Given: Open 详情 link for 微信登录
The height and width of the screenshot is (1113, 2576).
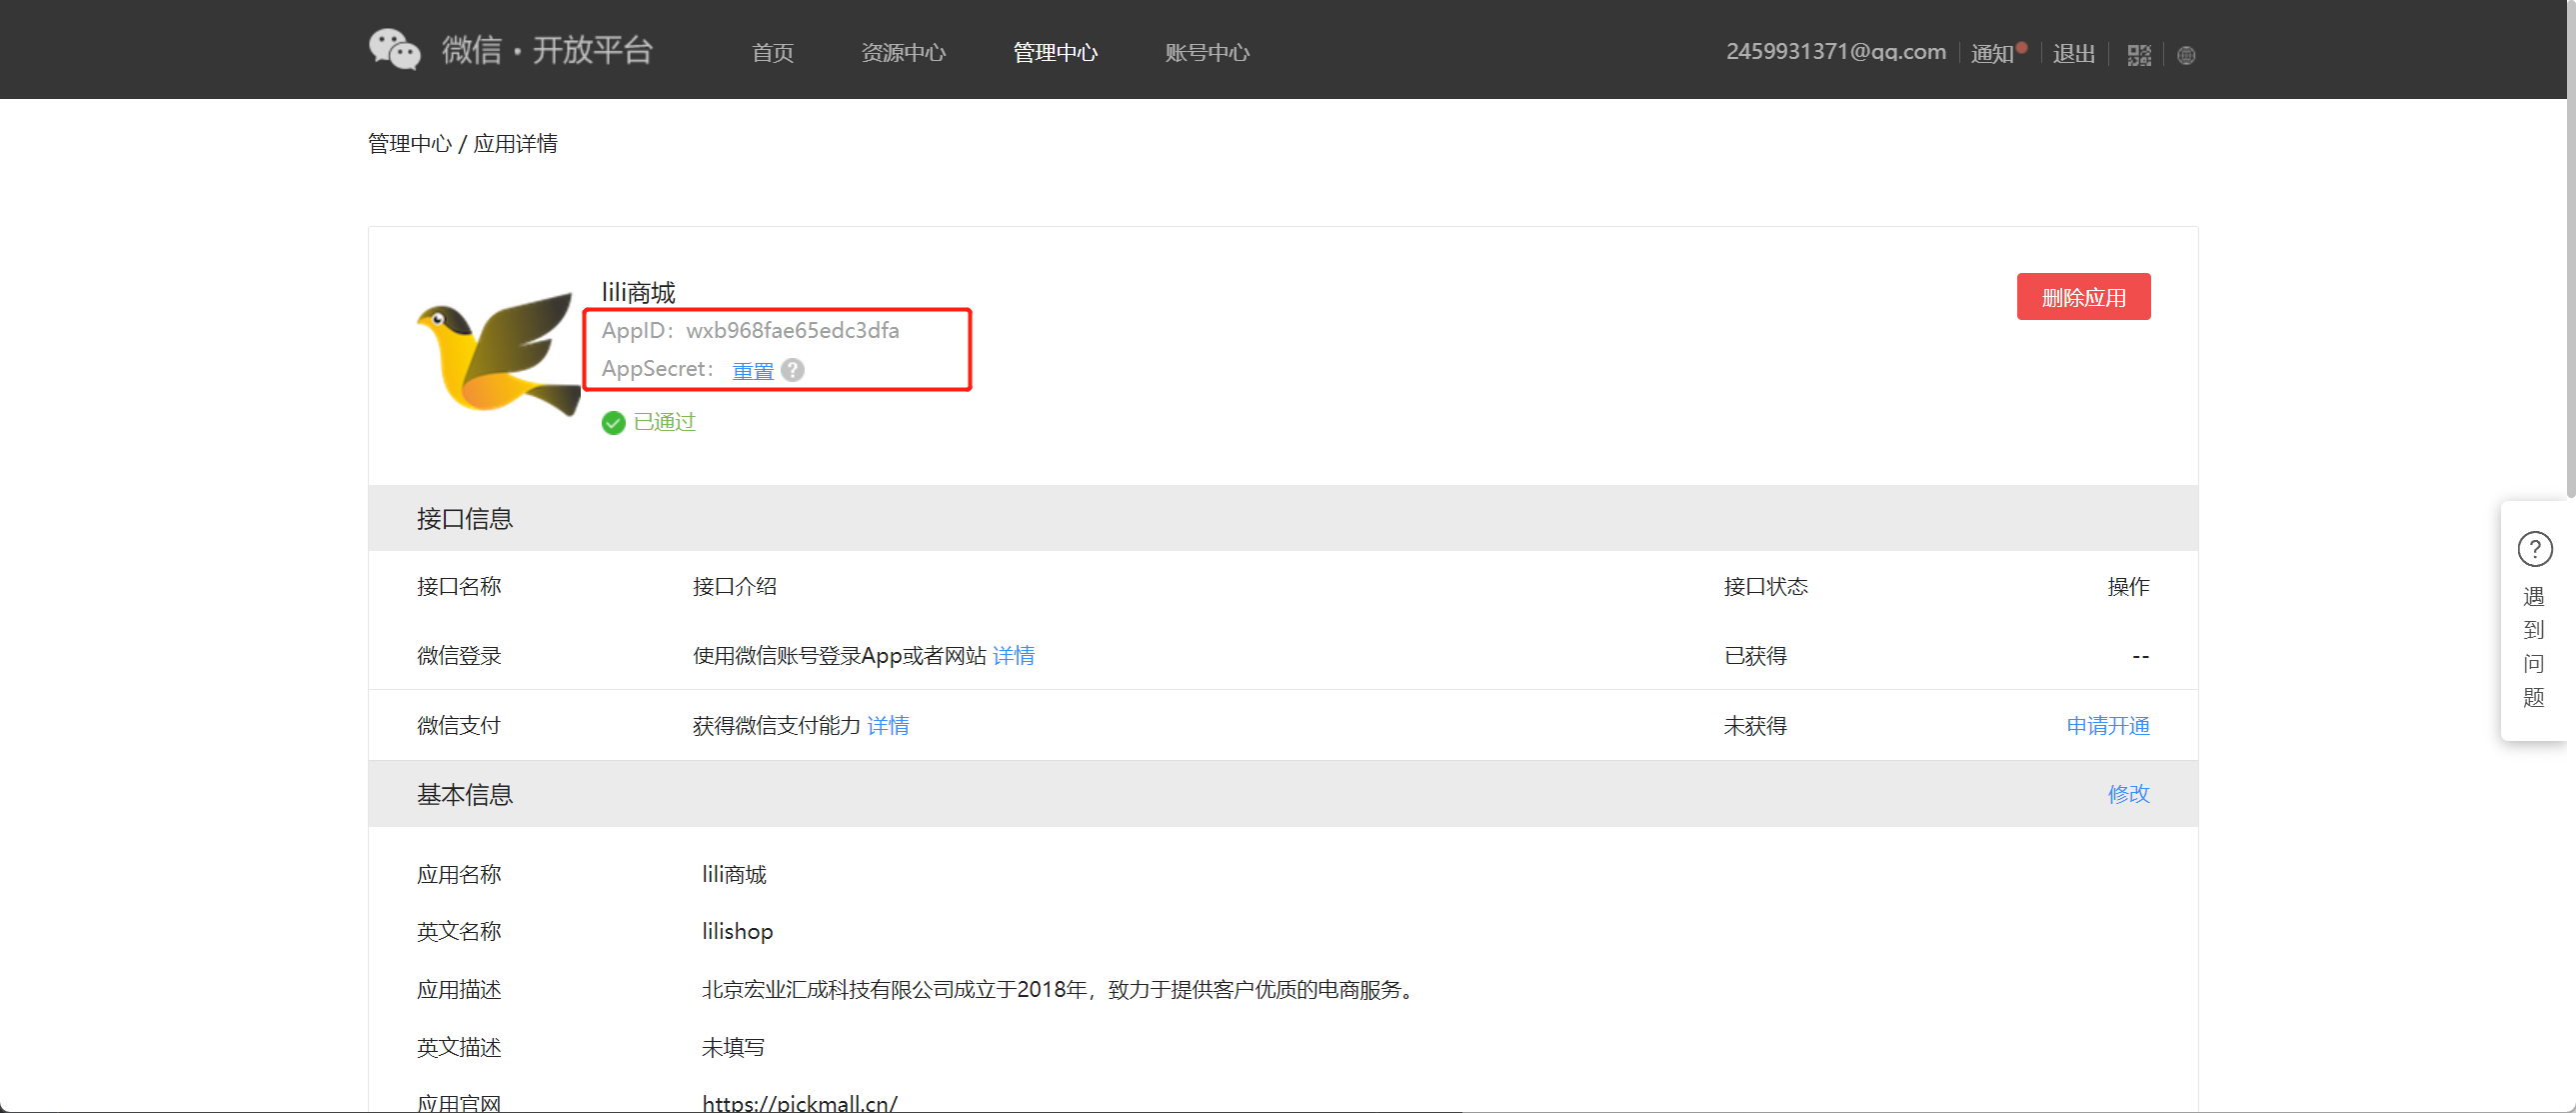Looking at the screenshot, I should (1013, 656).
